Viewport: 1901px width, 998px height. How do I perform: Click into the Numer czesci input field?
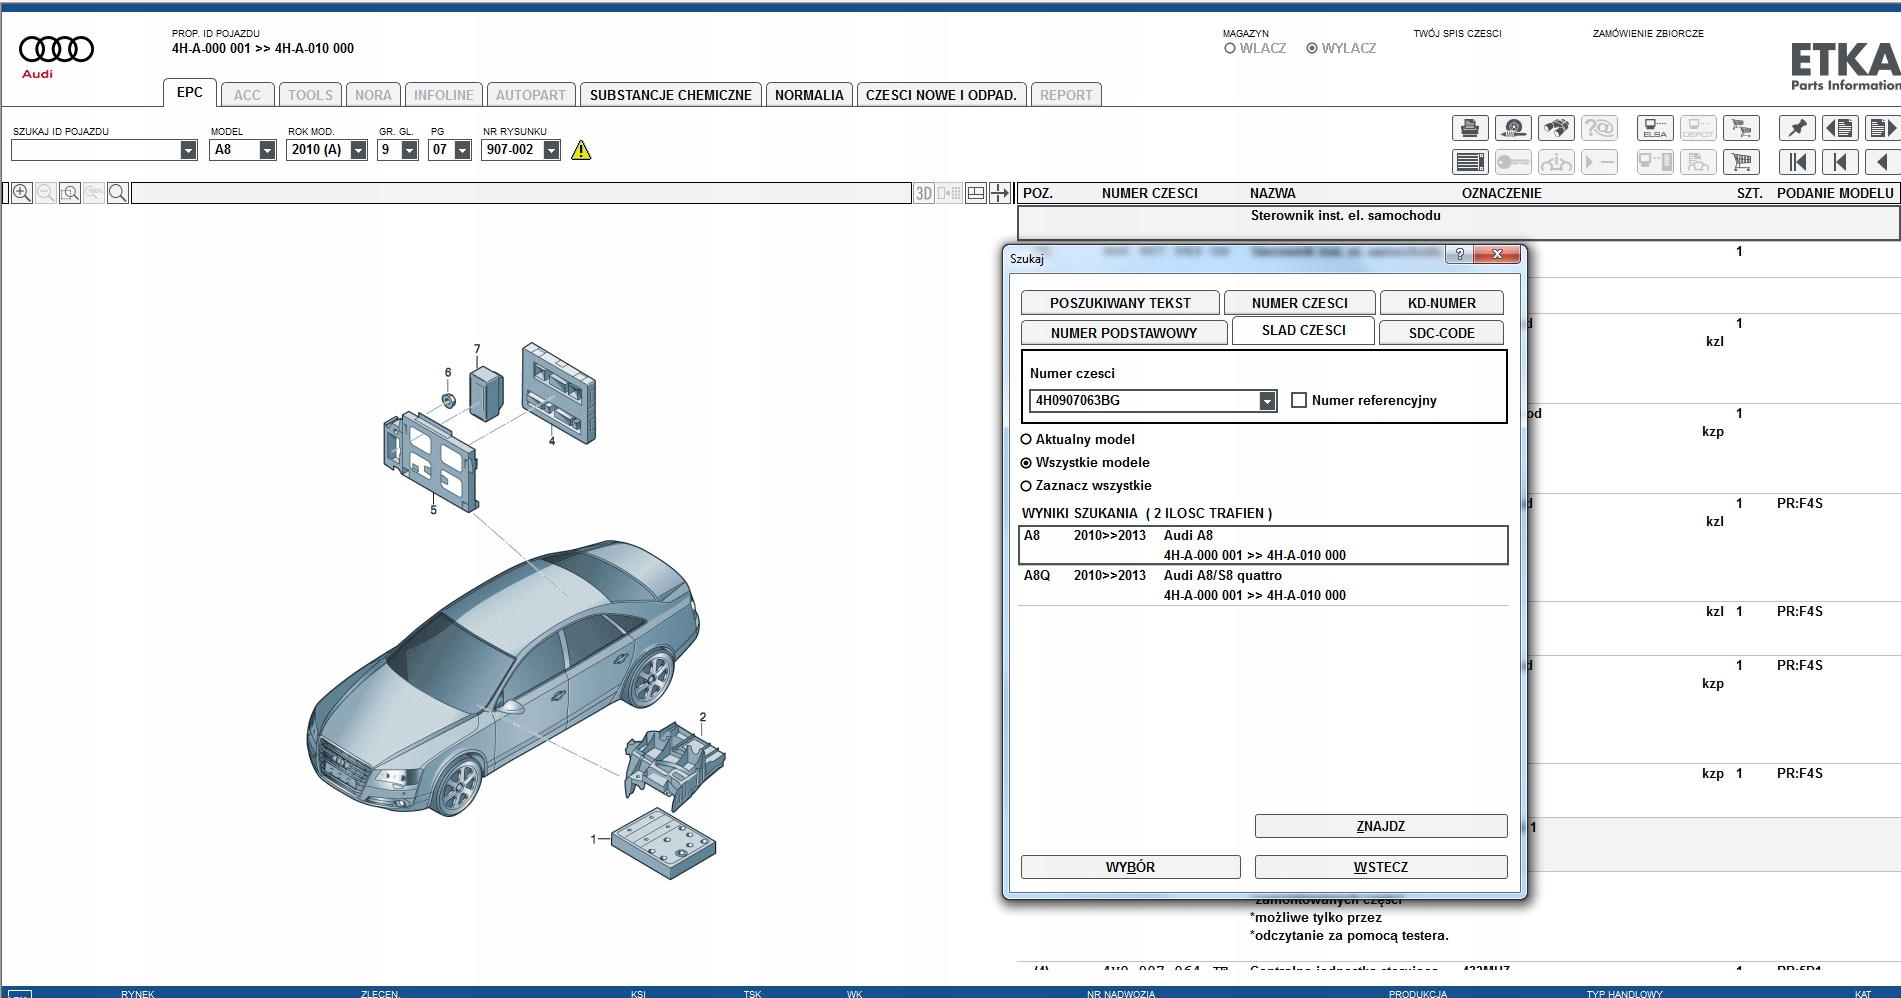click(x=1144, y=401)
